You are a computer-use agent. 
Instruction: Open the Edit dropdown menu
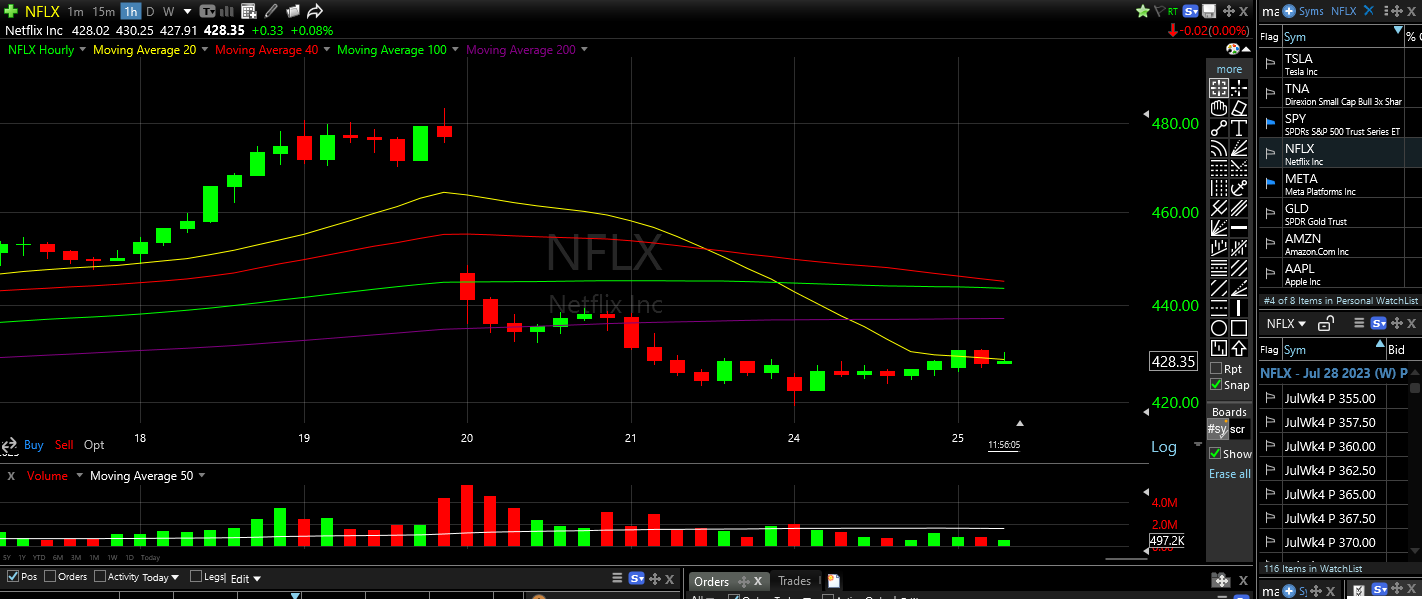click(x=246, y=579)
